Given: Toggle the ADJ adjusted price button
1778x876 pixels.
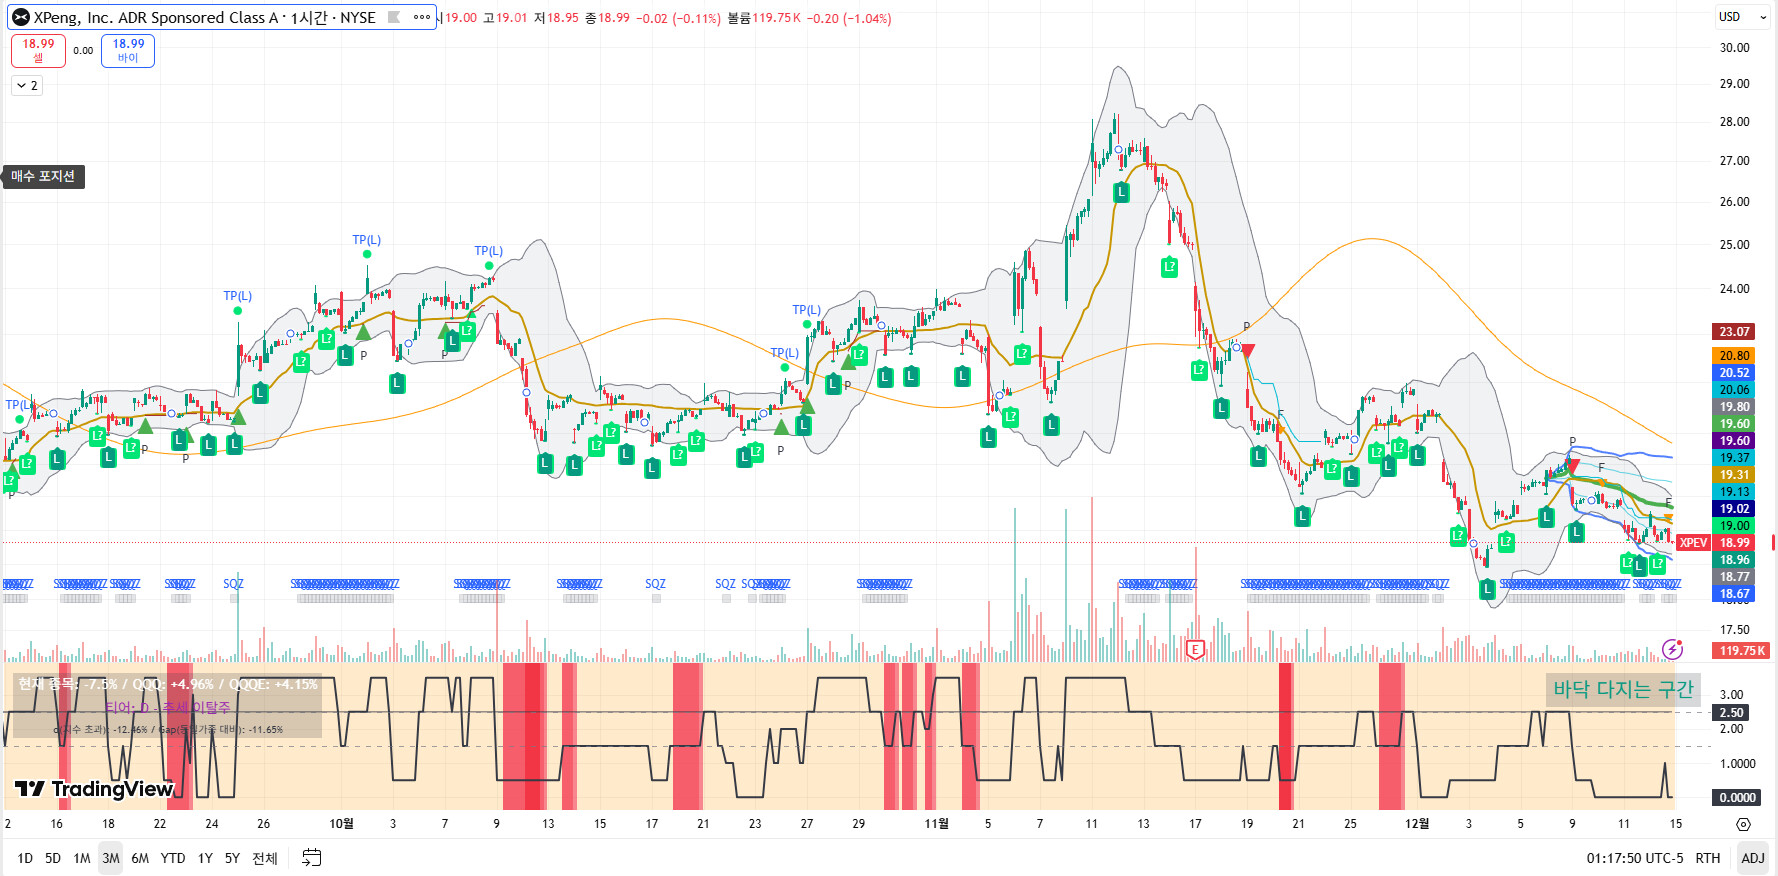Looking at the screenshot, I should pos(1753,858).
